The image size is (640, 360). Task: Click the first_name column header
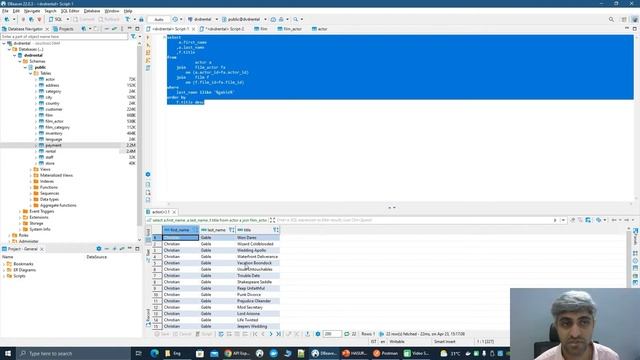click(x=180, y=230)
